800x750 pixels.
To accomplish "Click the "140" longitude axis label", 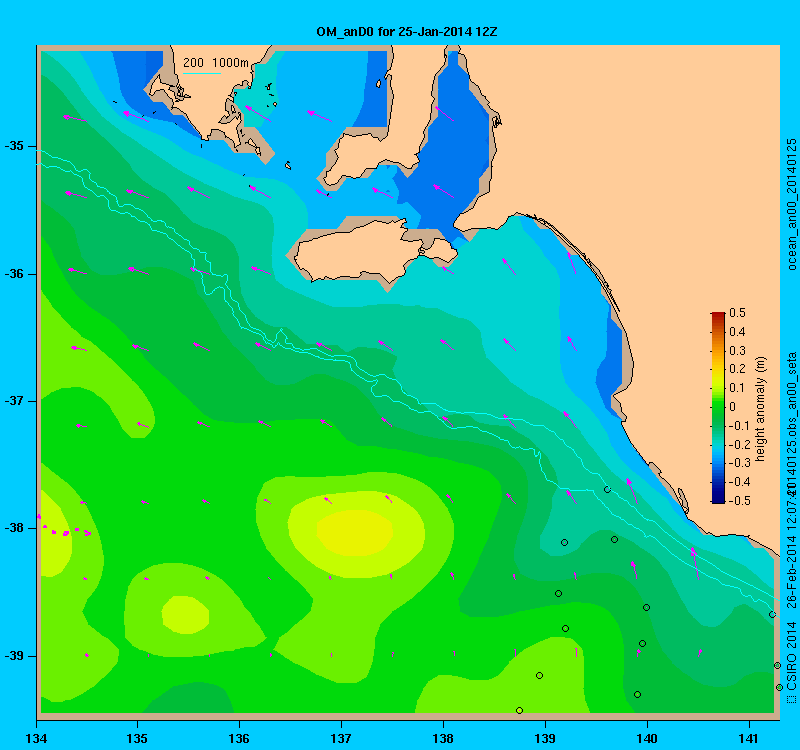I will click(647, 738).
